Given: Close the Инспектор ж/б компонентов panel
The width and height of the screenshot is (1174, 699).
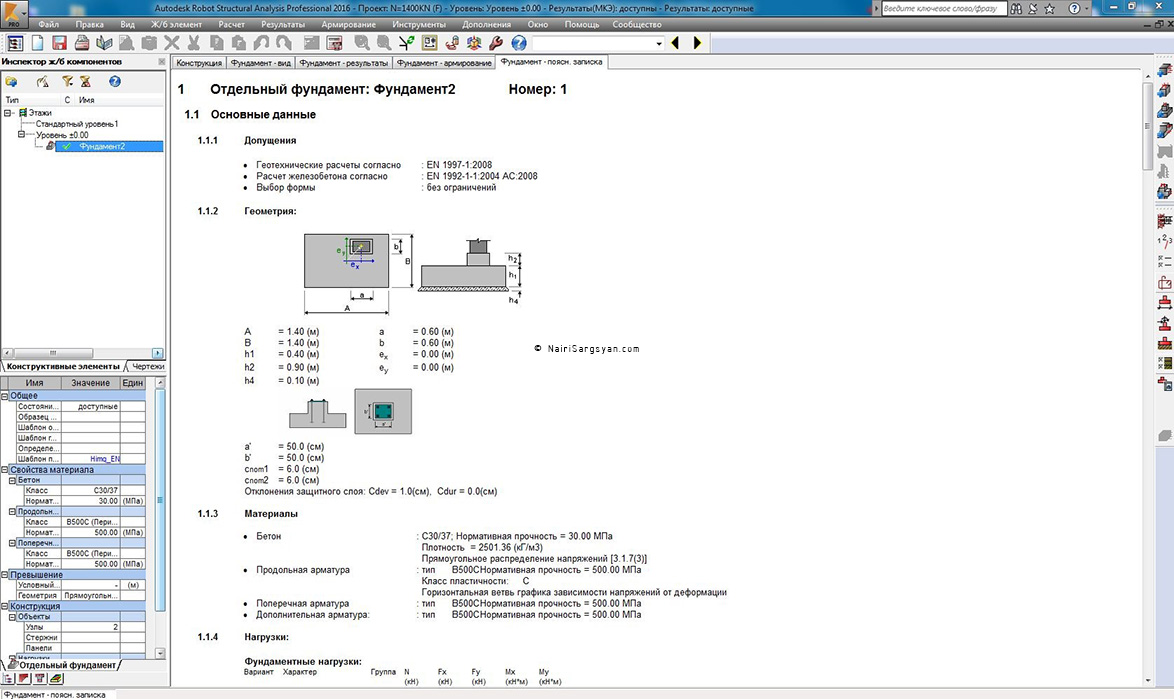Looking at the screenshot, I should (x=161, y=61).
